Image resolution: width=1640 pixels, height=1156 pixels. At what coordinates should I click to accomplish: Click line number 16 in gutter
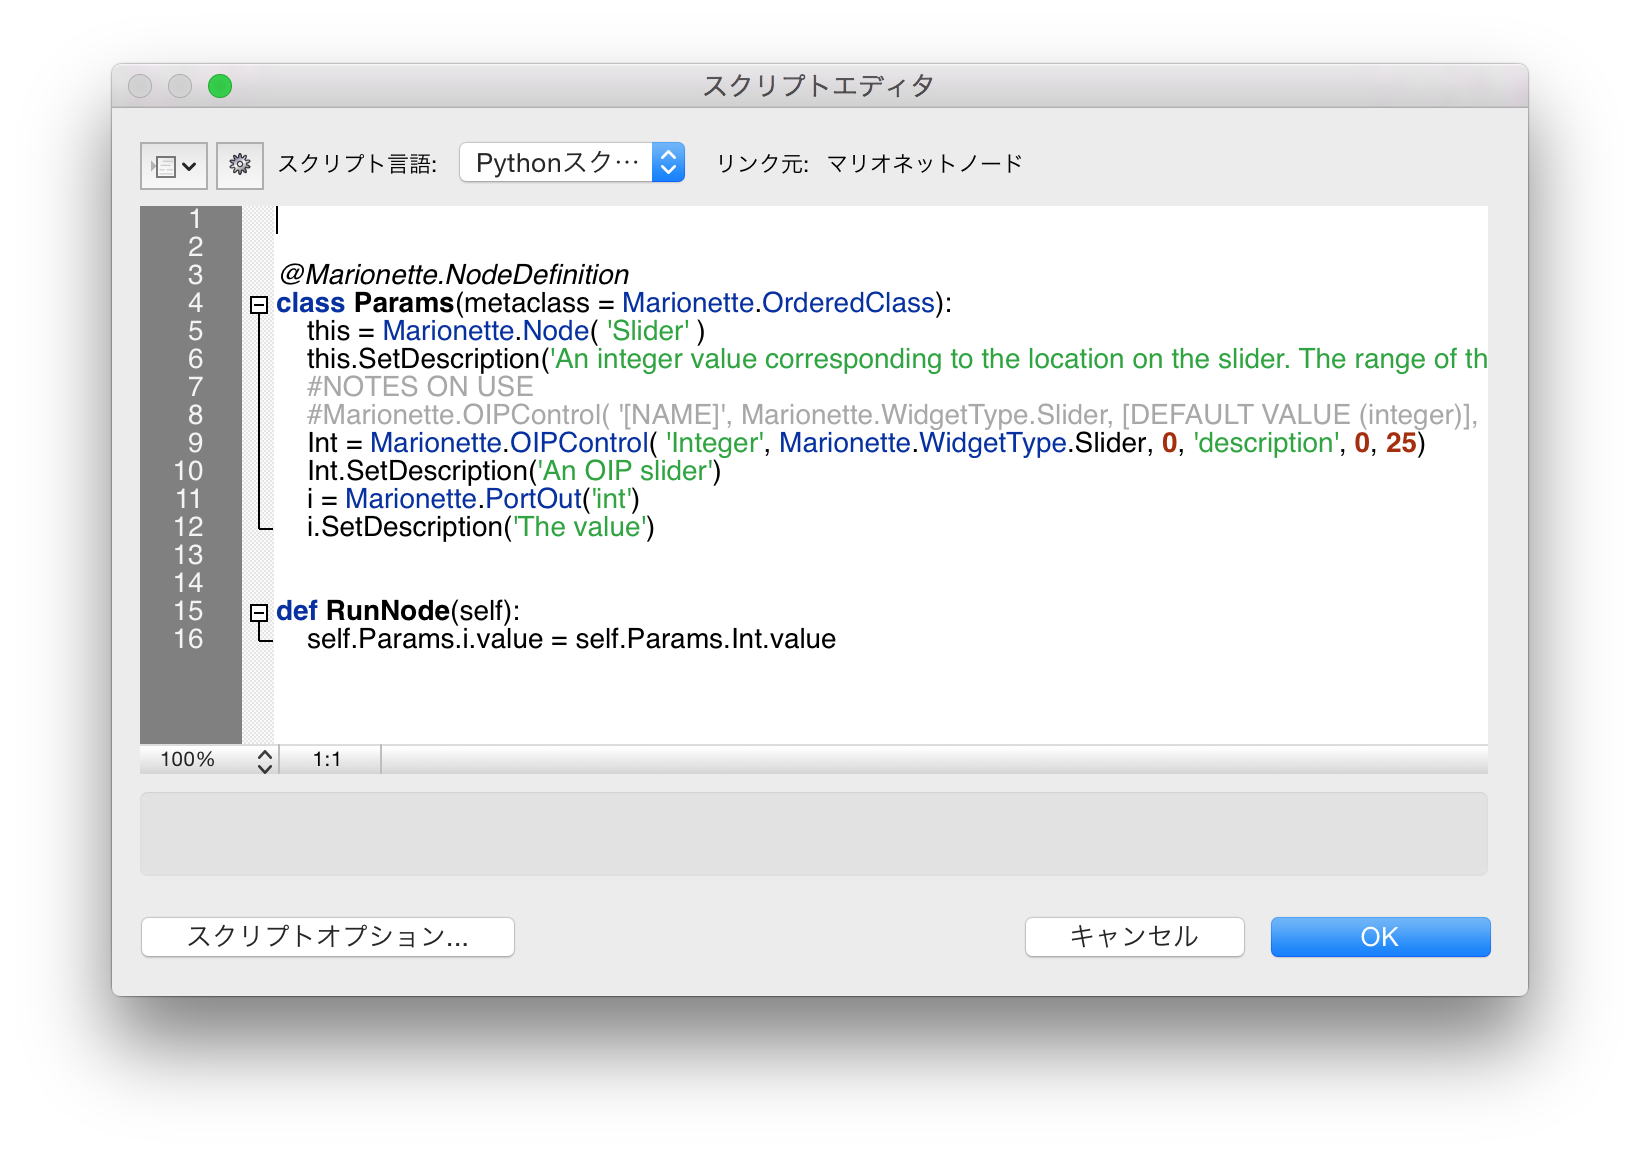pyautogui.click(x=188, y=639)
